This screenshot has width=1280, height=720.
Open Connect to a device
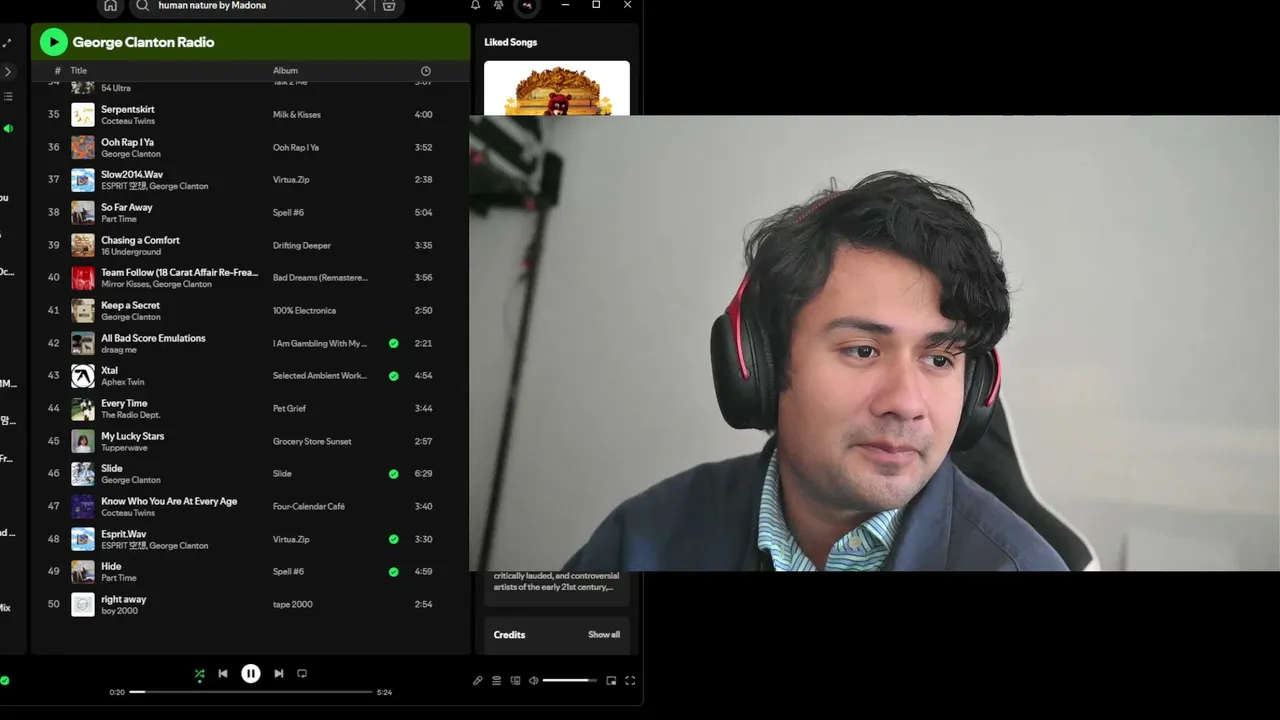(x=515, y=681)
